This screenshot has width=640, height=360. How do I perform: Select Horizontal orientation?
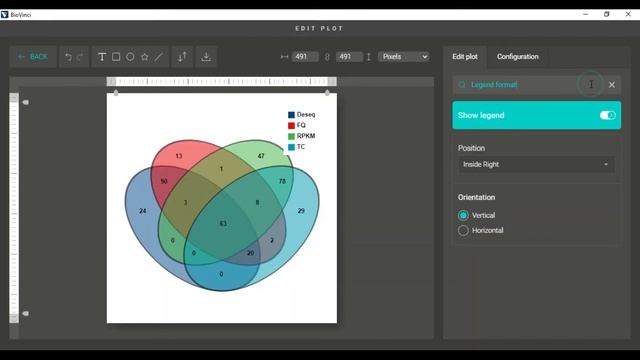(463, 230)
